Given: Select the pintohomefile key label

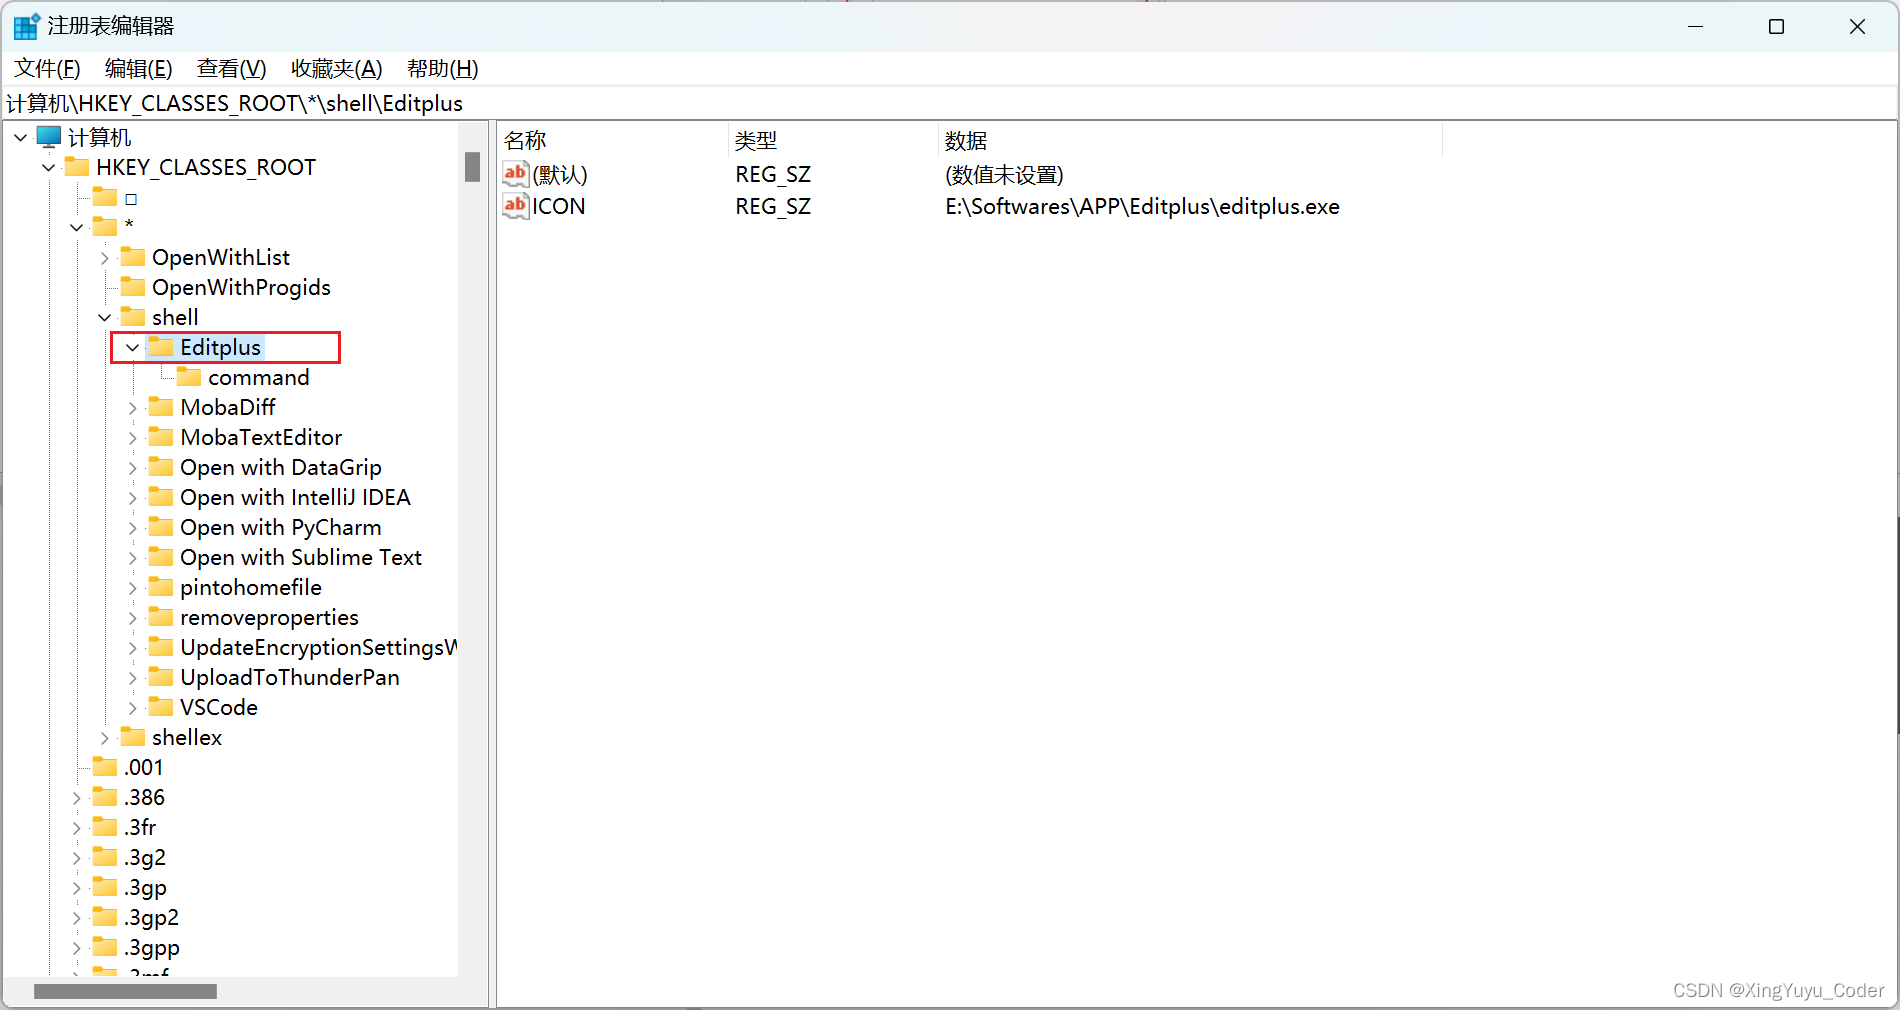Looking at the screenshot, I should click(x=251, y=588).
